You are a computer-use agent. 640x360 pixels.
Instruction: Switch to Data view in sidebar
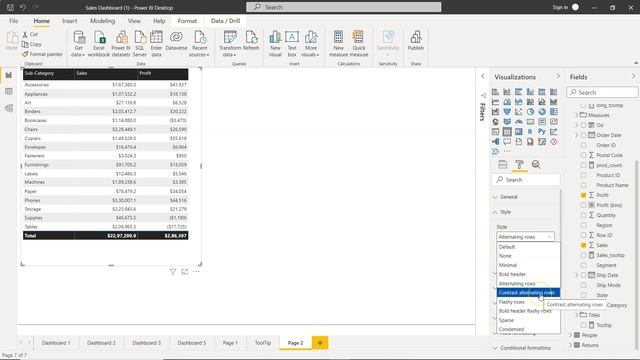click(x=9, y=91)
